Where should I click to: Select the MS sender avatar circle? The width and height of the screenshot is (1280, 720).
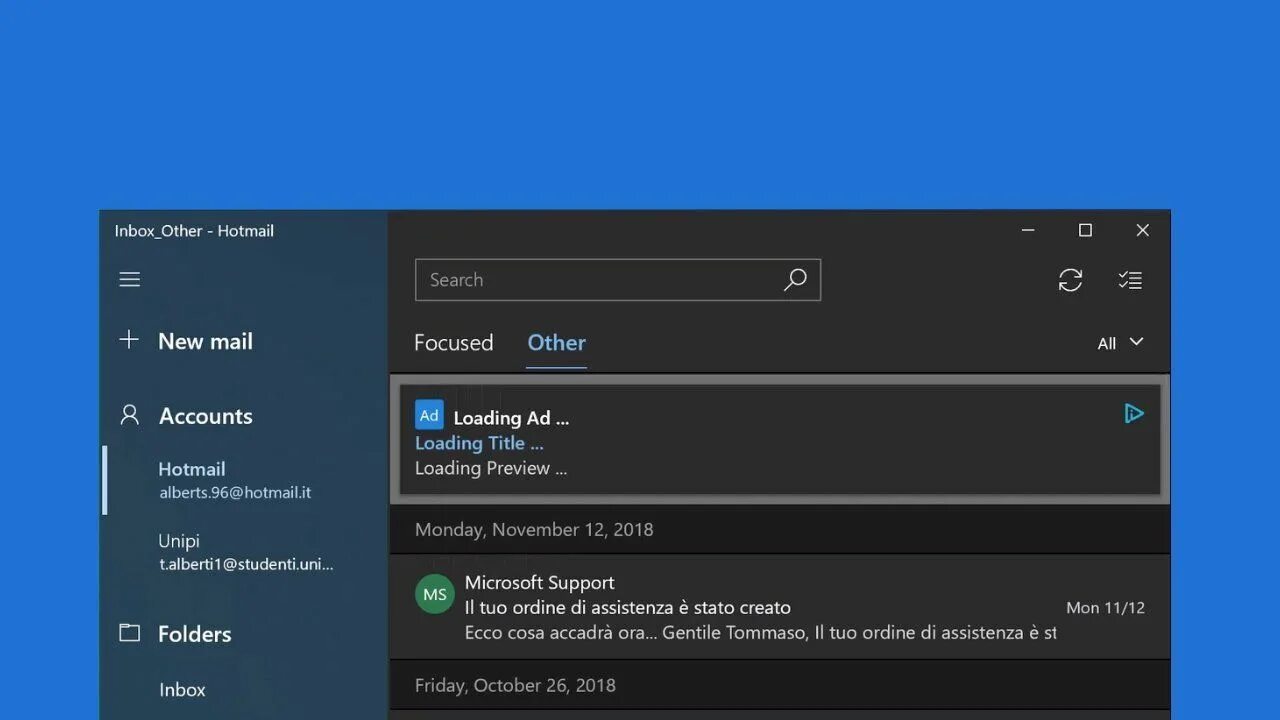pyautogui.click(x=435, y=595)
